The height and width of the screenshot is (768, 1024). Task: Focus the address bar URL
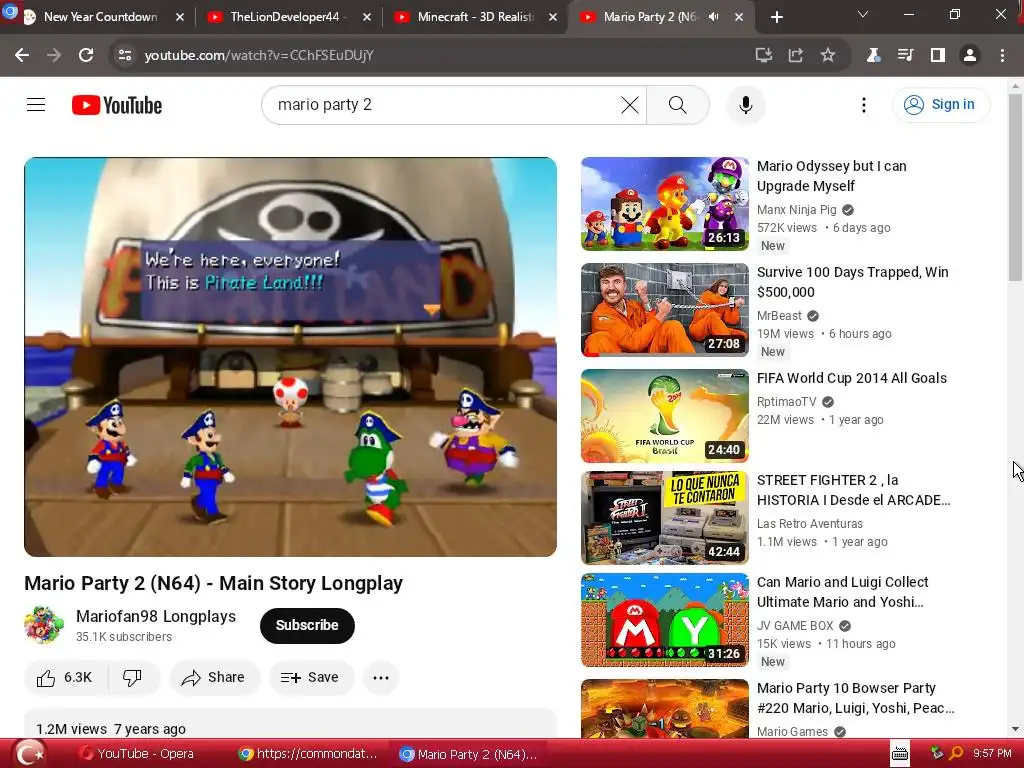point(259,56)
